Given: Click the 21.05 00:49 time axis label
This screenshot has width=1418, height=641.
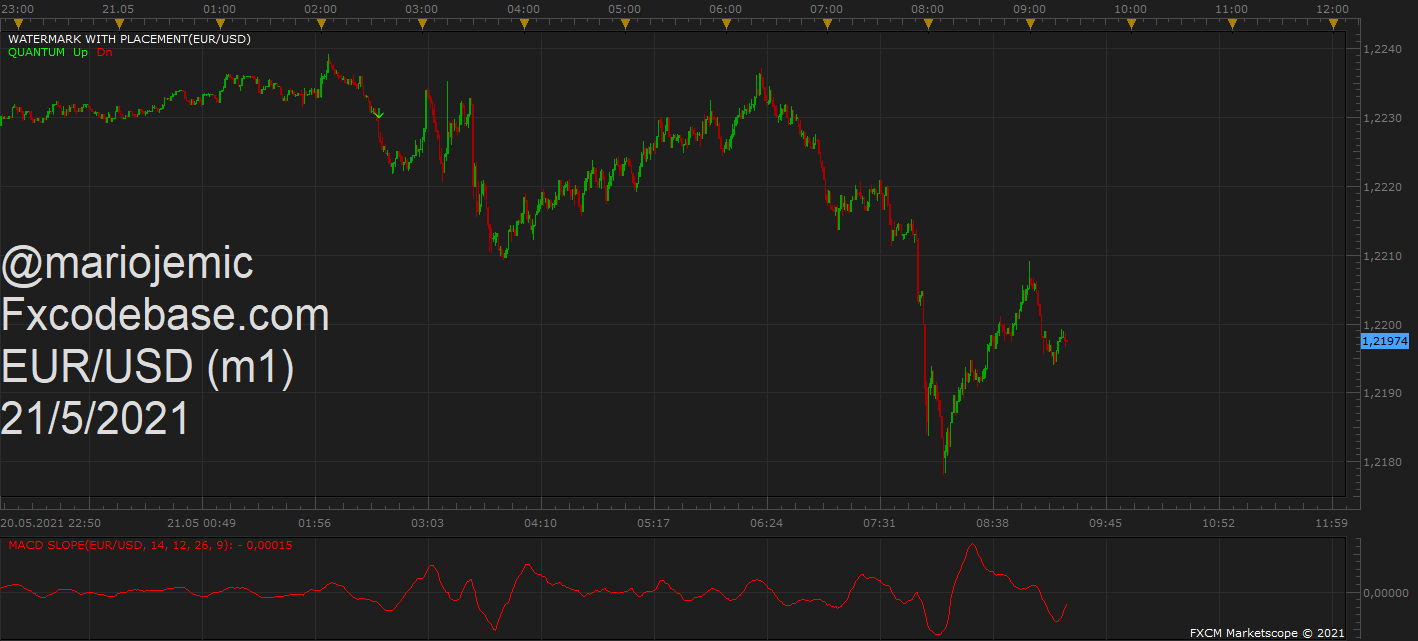Looking at the screenshot, I should (x=201, y=522).
